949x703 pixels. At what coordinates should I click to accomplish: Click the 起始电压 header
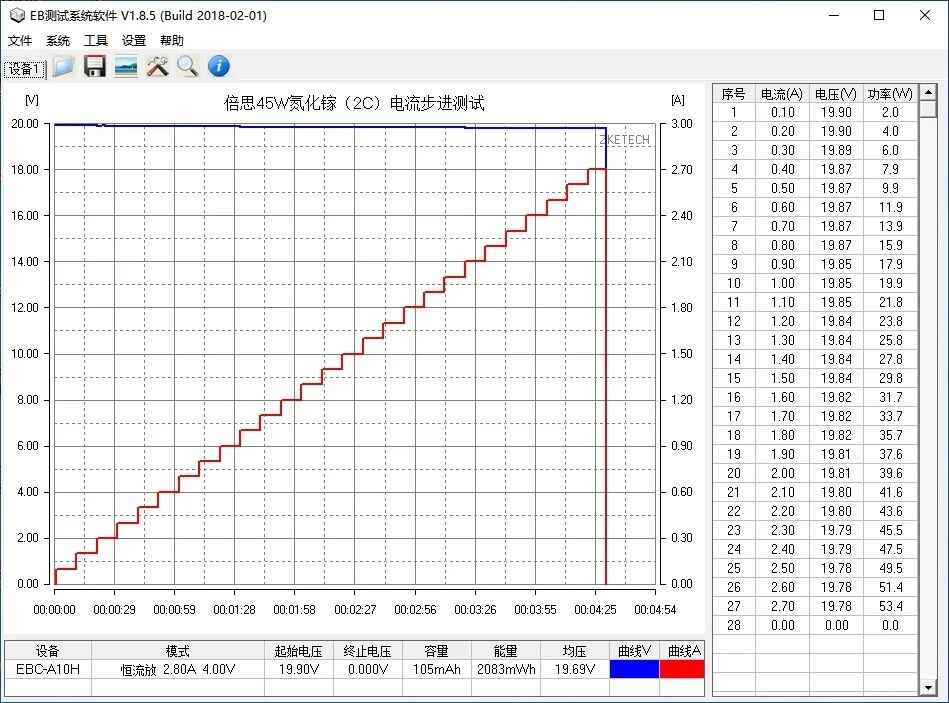[x=298, y=651]
